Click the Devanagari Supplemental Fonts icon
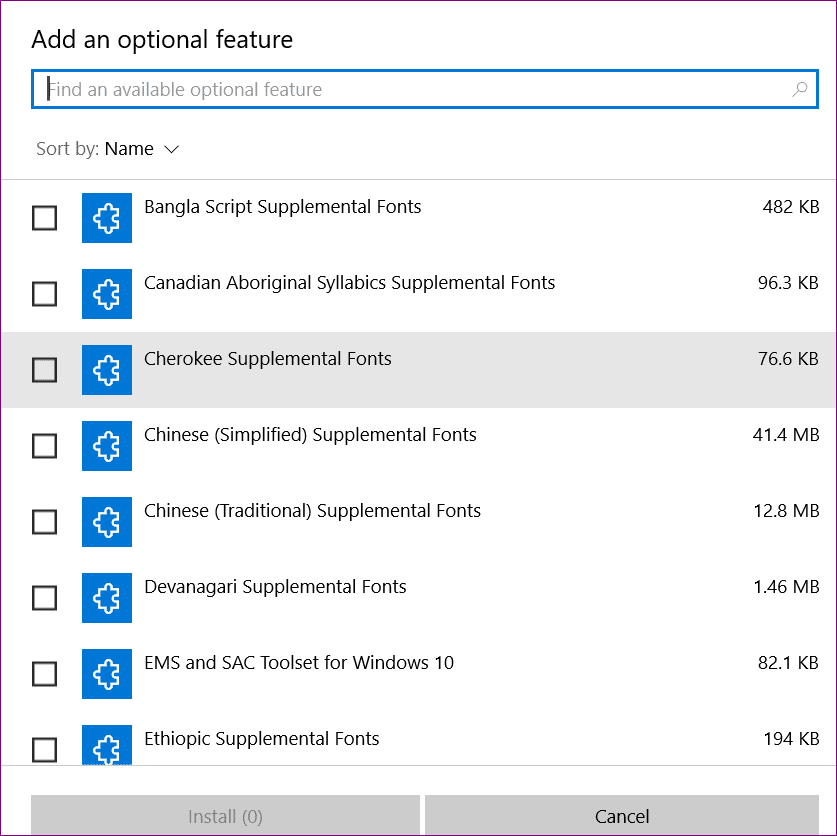 coord(106,598)
